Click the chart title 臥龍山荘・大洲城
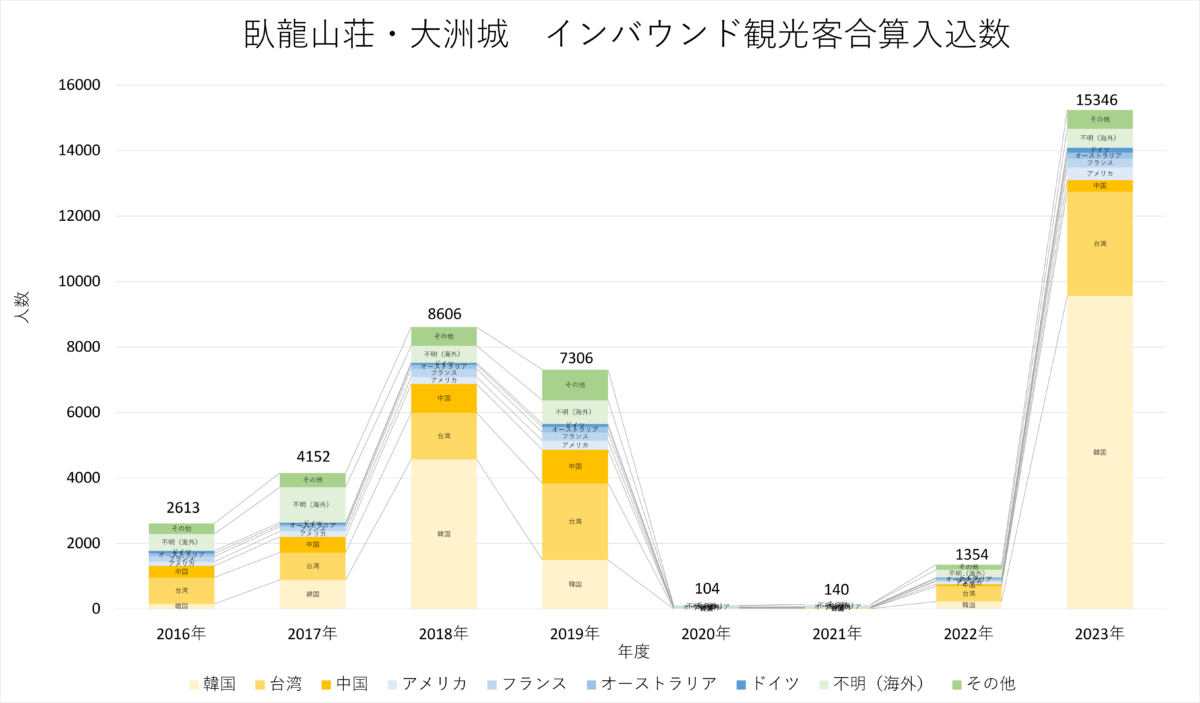Viewport: 1200px width, 703px height. click(378, 35)
